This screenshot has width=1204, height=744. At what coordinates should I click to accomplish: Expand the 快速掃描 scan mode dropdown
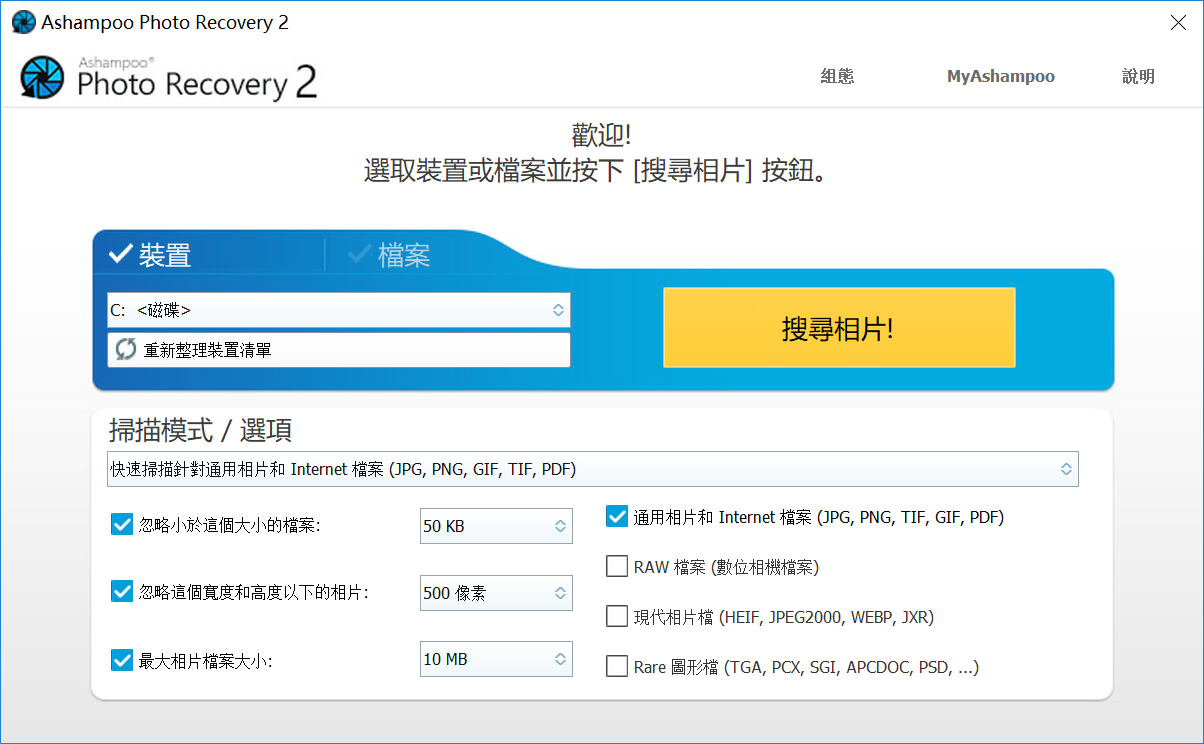pos(593,469)
